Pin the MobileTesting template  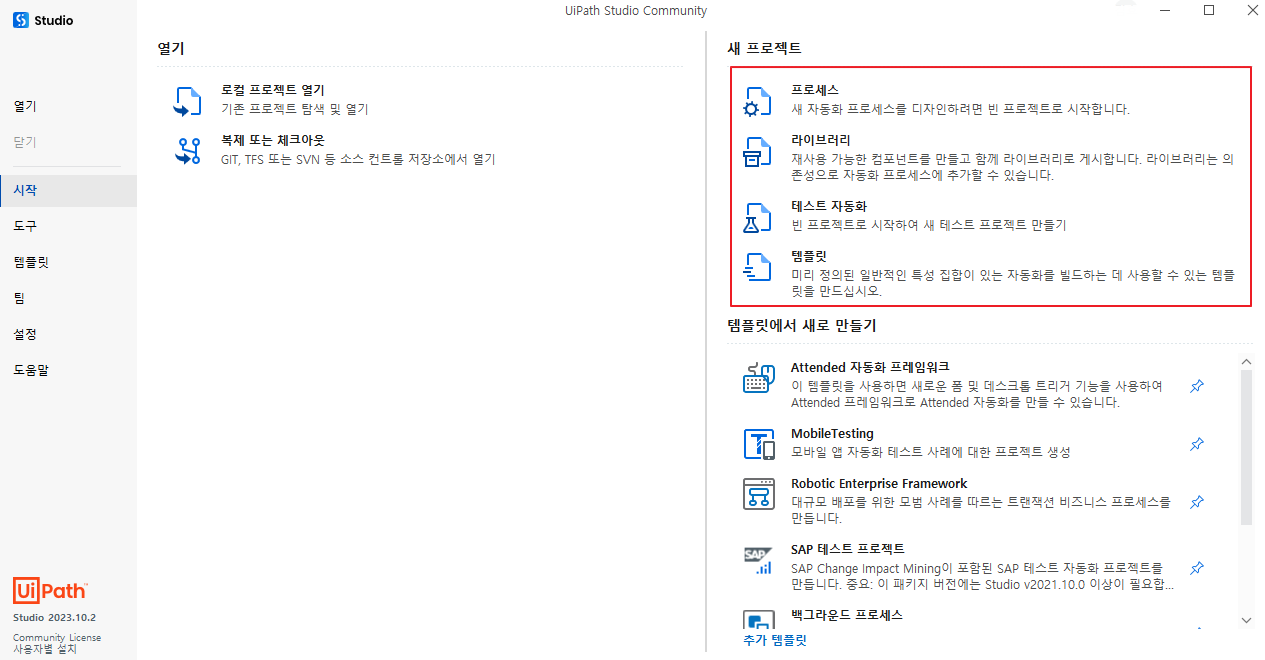click(x=1197, y=444)
